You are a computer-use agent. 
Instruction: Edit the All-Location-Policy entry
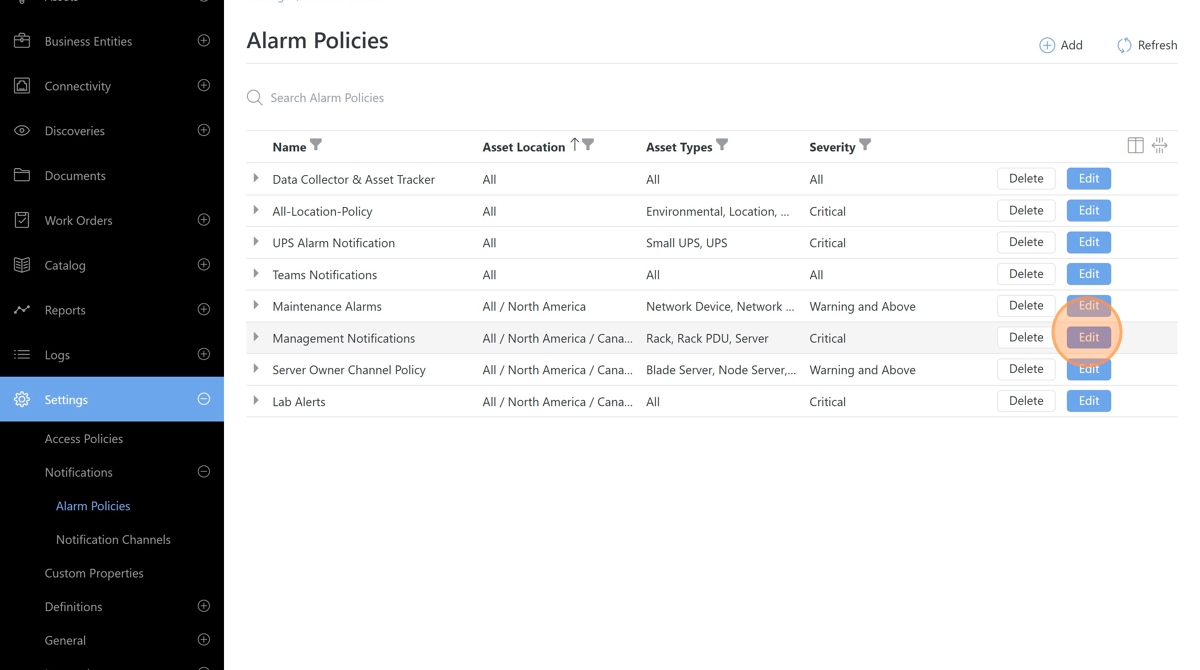[x=1088, y=211]
